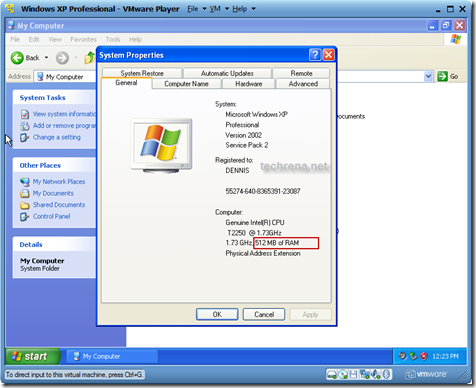Click the Up folder icon in toolbar
This screenshot has height=388, width=476.
point(90,58)
